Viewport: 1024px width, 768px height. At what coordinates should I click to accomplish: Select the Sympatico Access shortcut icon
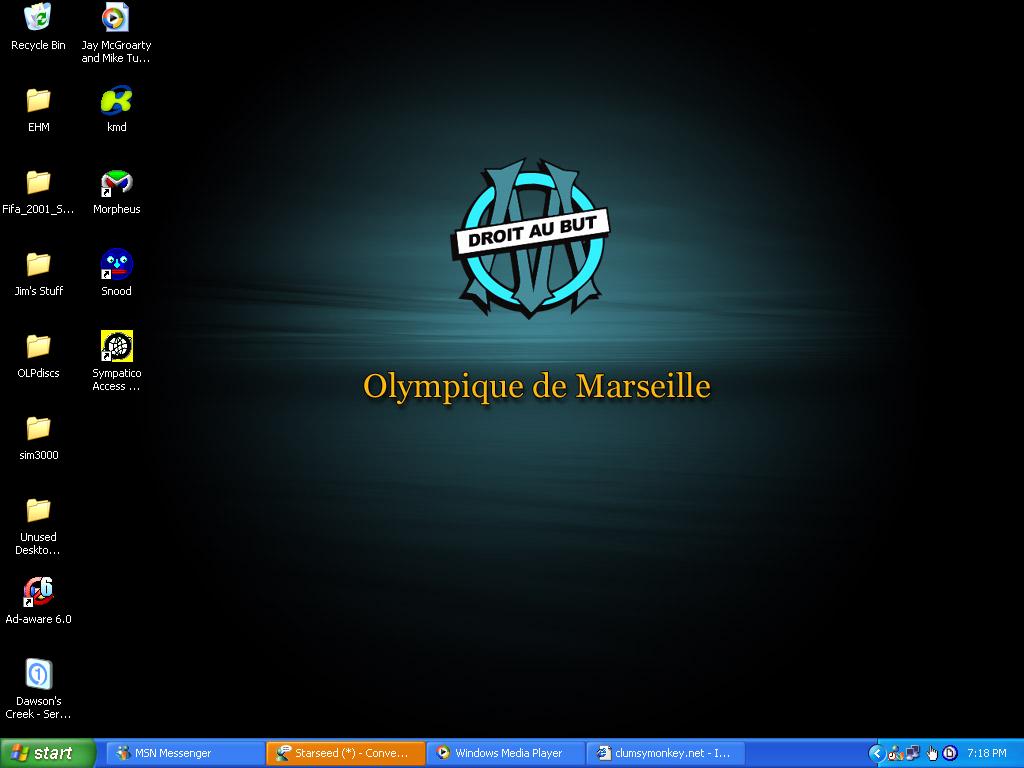(x=116, y=347)
